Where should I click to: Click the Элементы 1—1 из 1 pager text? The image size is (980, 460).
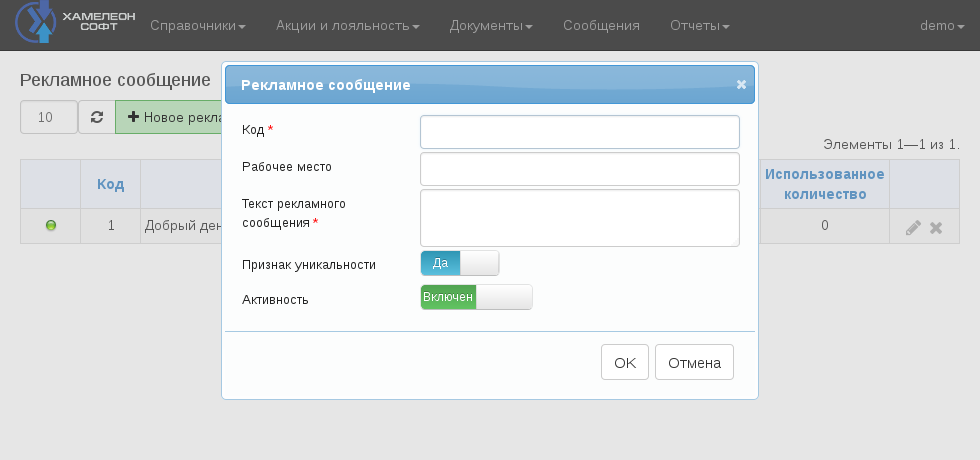coord(891,144)
